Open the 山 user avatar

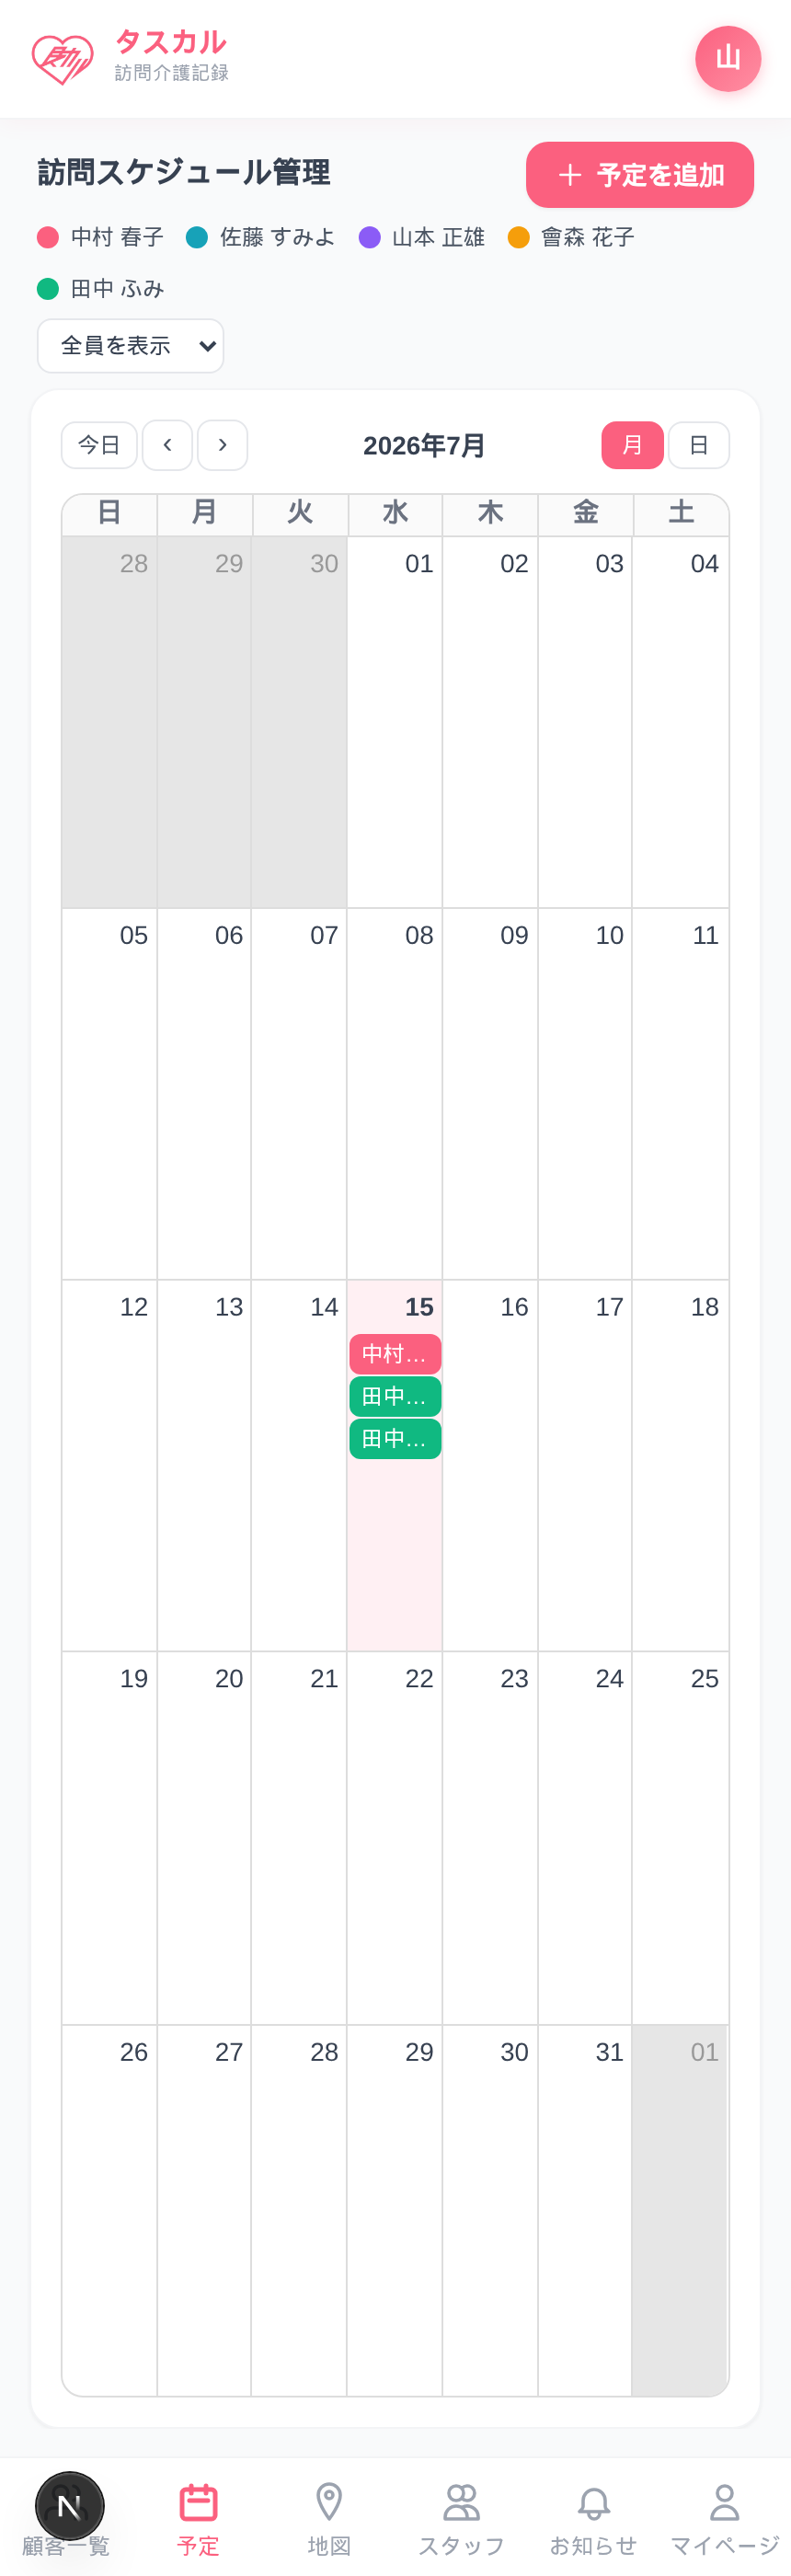pyautogui.click(x=728, y=59)
